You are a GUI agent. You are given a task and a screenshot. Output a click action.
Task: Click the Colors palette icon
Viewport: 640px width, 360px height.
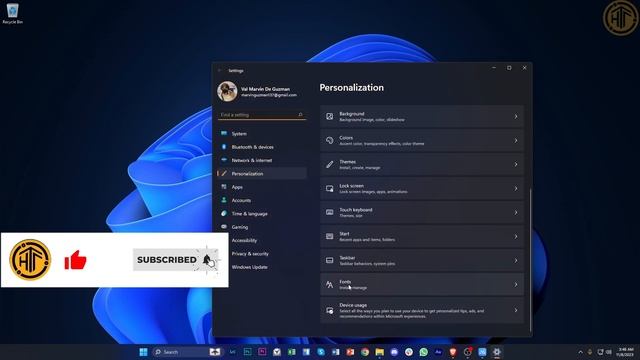point(329,140)
